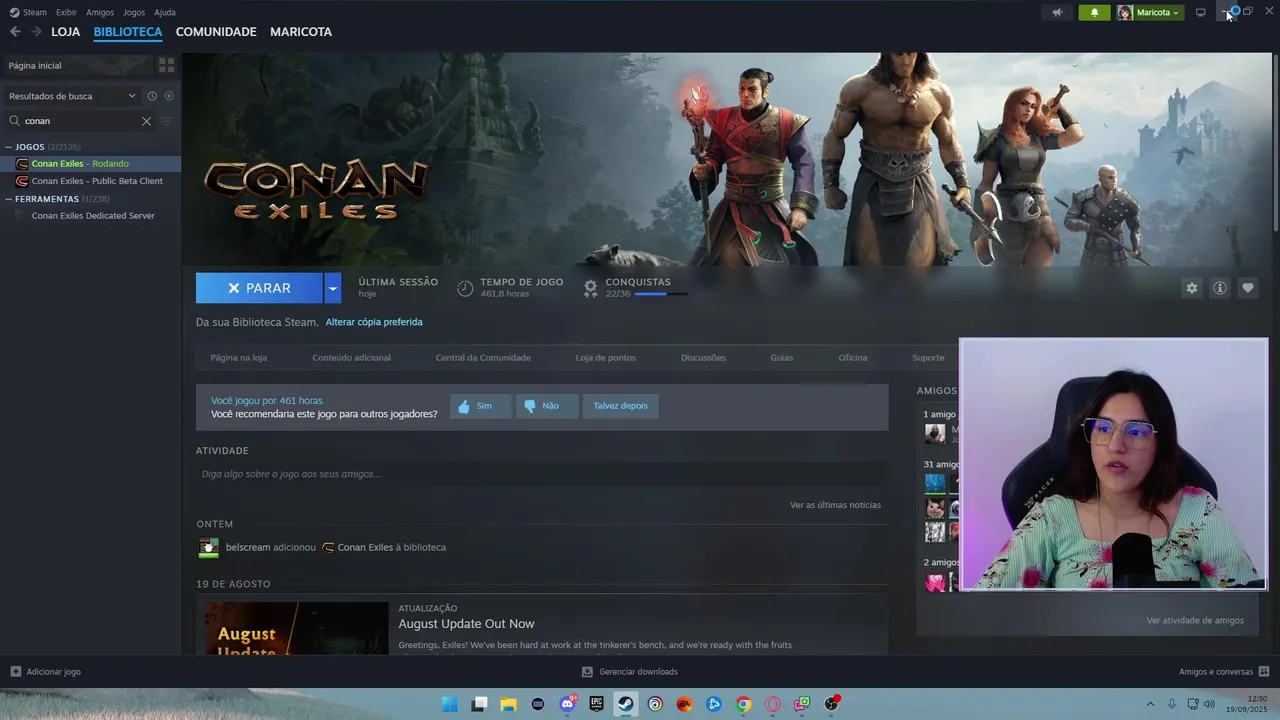Click the magnifier icon in the search box
The width and height of the screenshot is (1280, 720).
point(15,121)
